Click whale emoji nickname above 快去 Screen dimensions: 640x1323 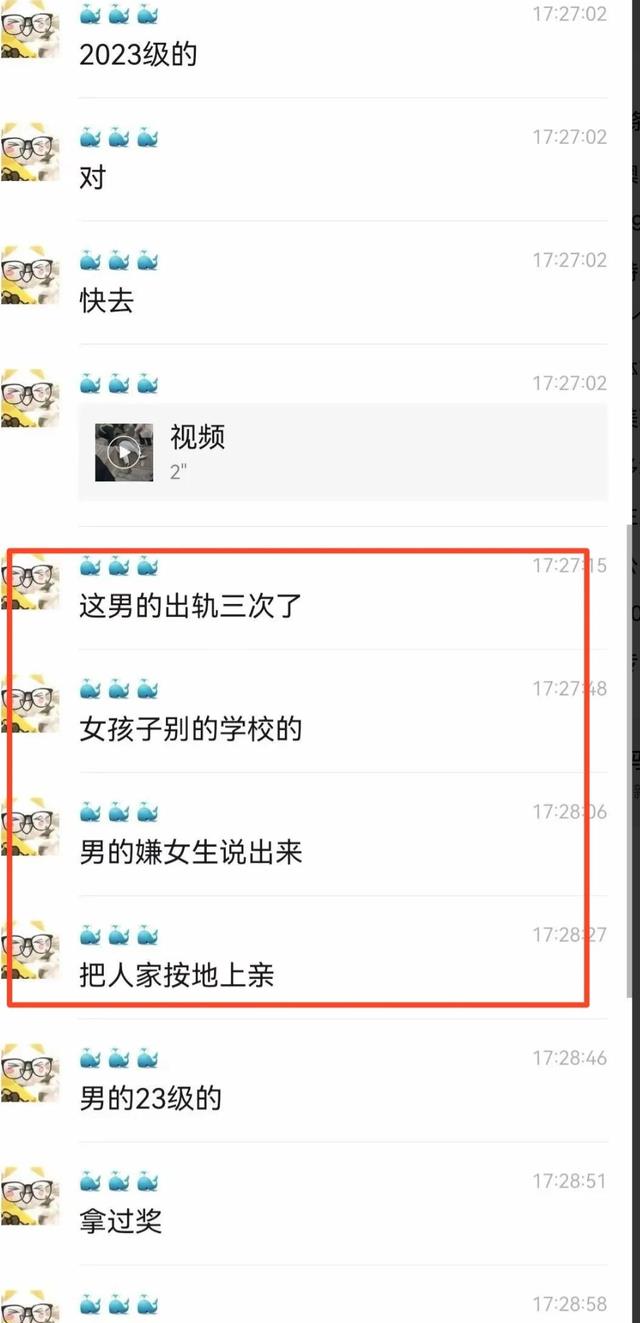pyautogui.click(x=119, y=261)
